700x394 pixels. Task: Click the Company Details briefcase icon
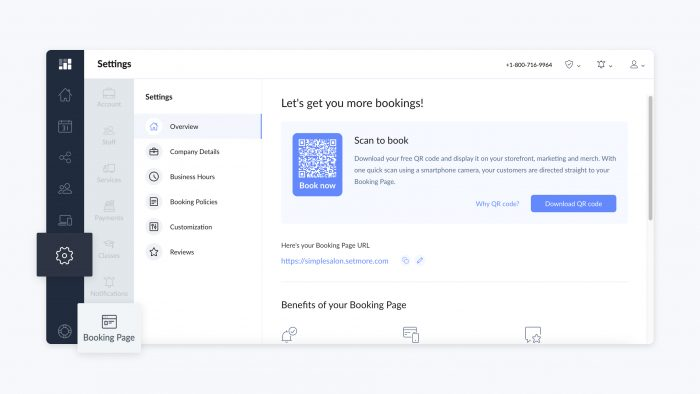(154, 152)
